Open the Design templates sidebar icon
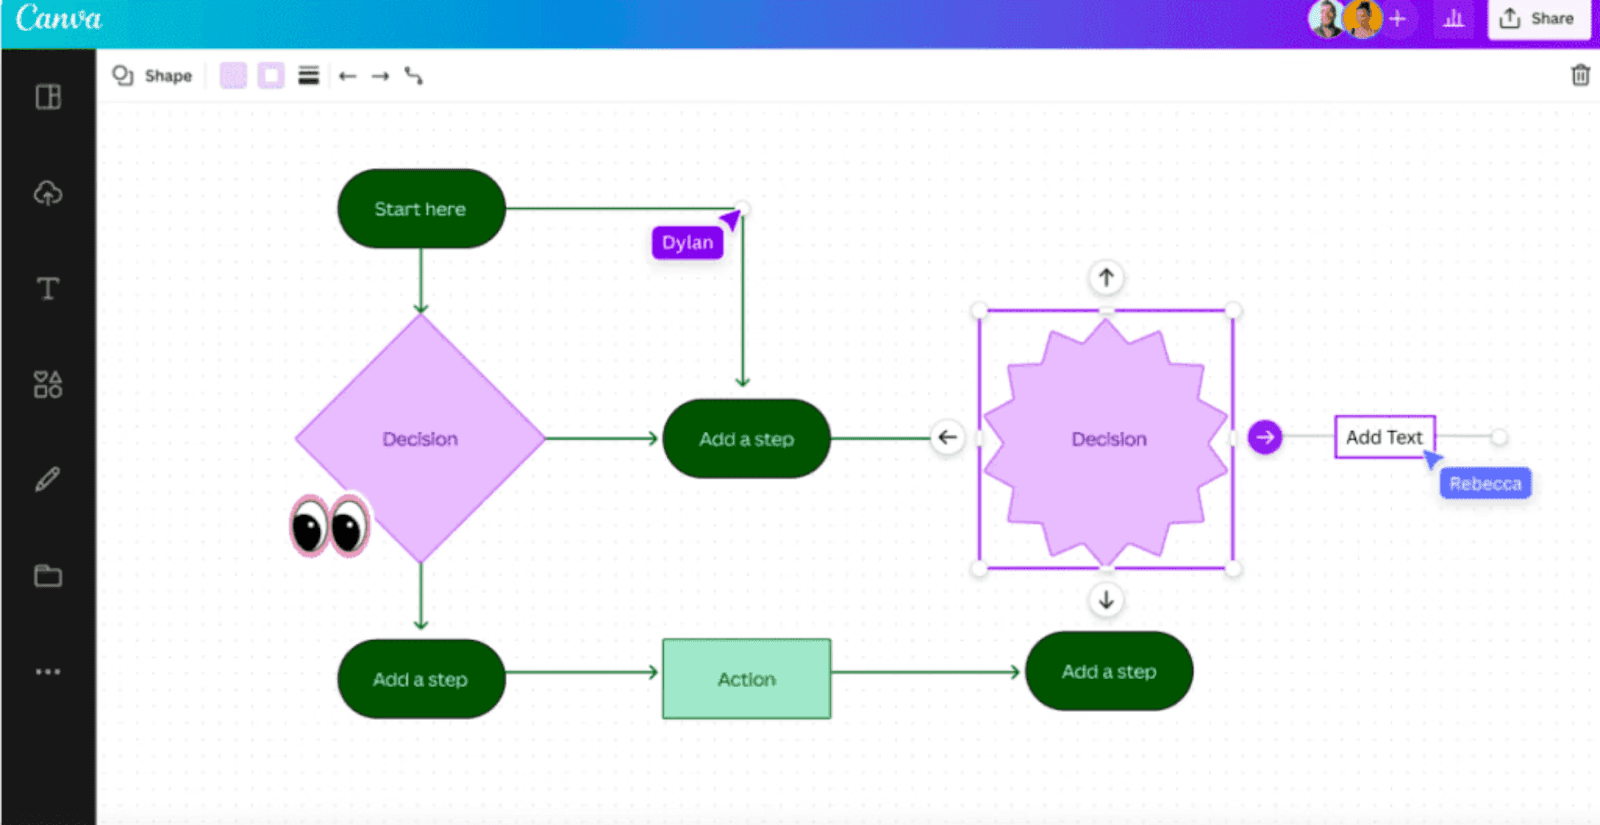 point(48,97)
